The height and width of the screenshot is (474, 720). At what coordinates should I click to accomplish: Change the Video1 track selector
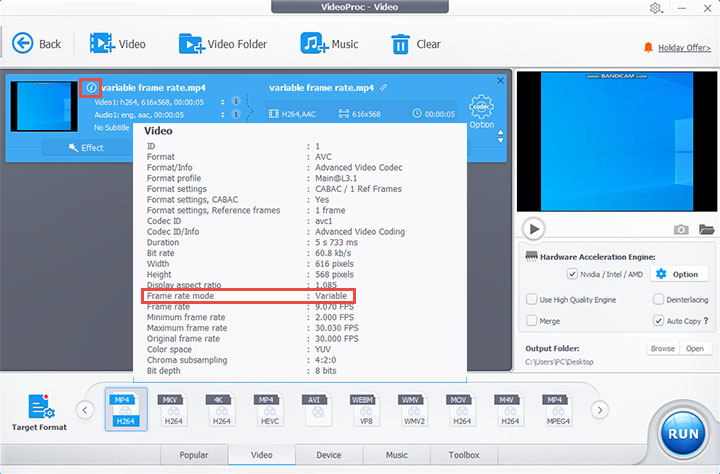pyautogui.click(x=222, y=102)
